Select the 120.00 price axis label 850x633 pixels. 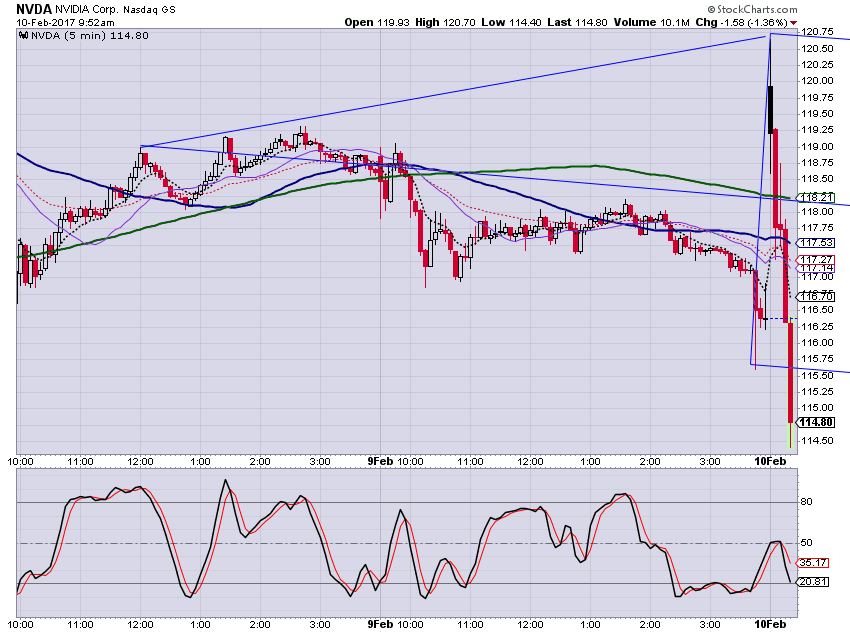(817, 81)
